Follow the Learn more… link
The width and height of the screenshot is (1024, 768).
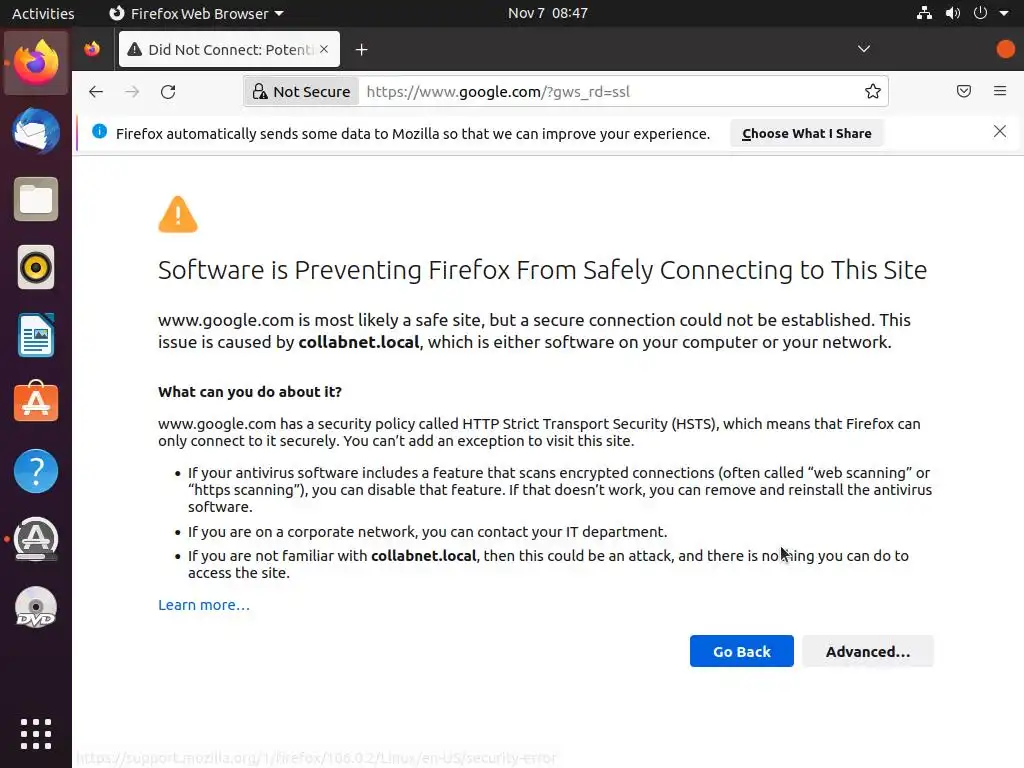click(x=204, y=605)
